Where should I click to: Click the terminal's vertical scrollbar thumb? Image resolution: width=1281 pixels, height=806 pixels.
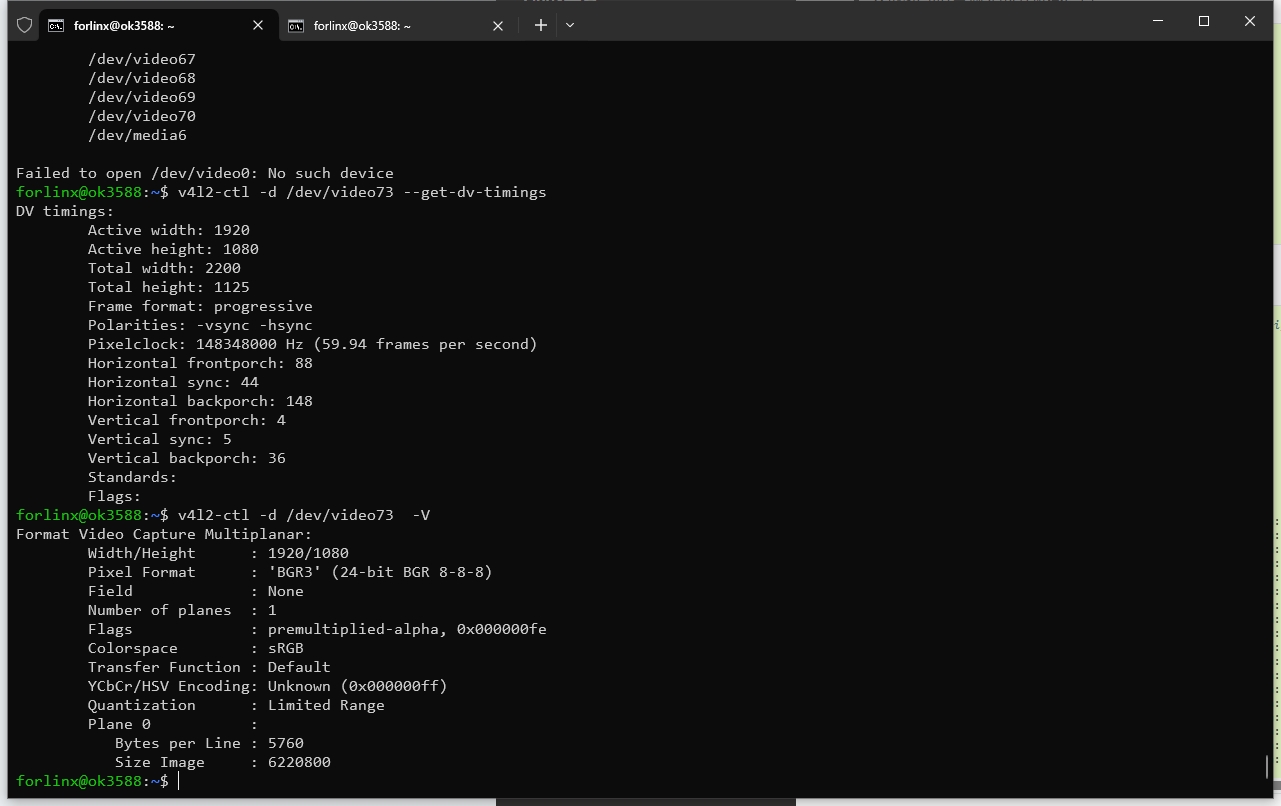[x=1267, y=767]
